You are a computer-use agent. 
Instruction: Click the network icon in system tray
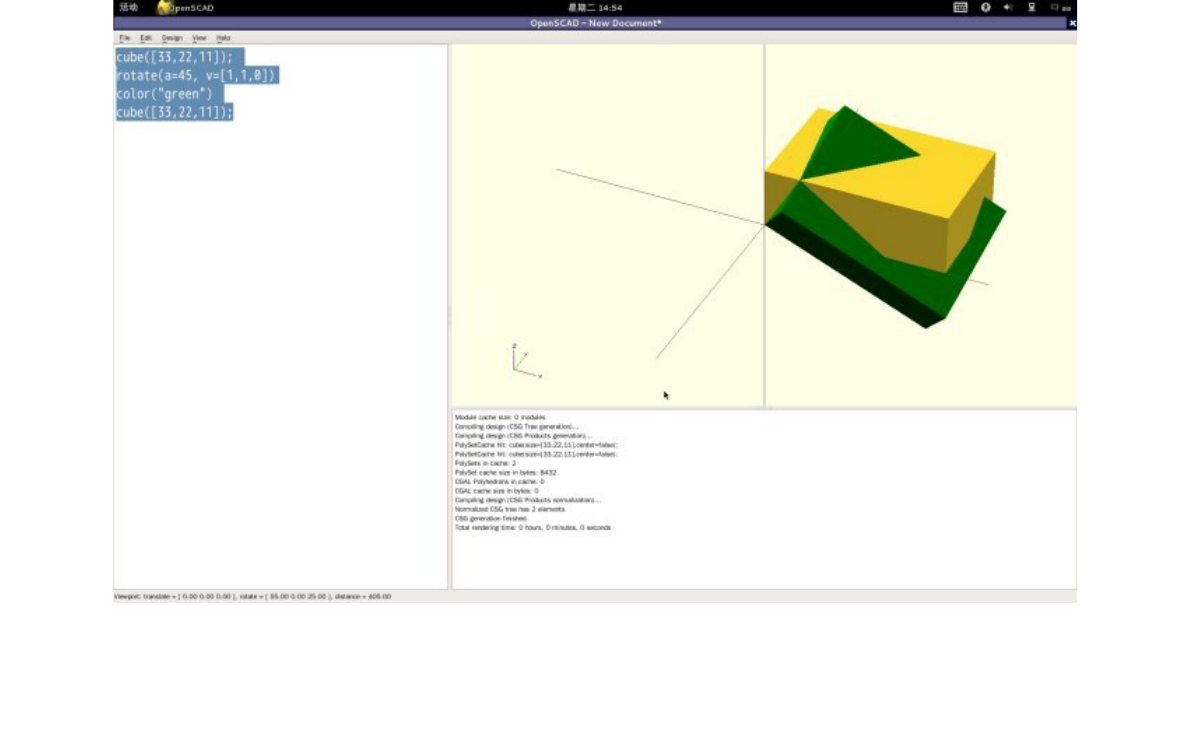(1031, 8)
